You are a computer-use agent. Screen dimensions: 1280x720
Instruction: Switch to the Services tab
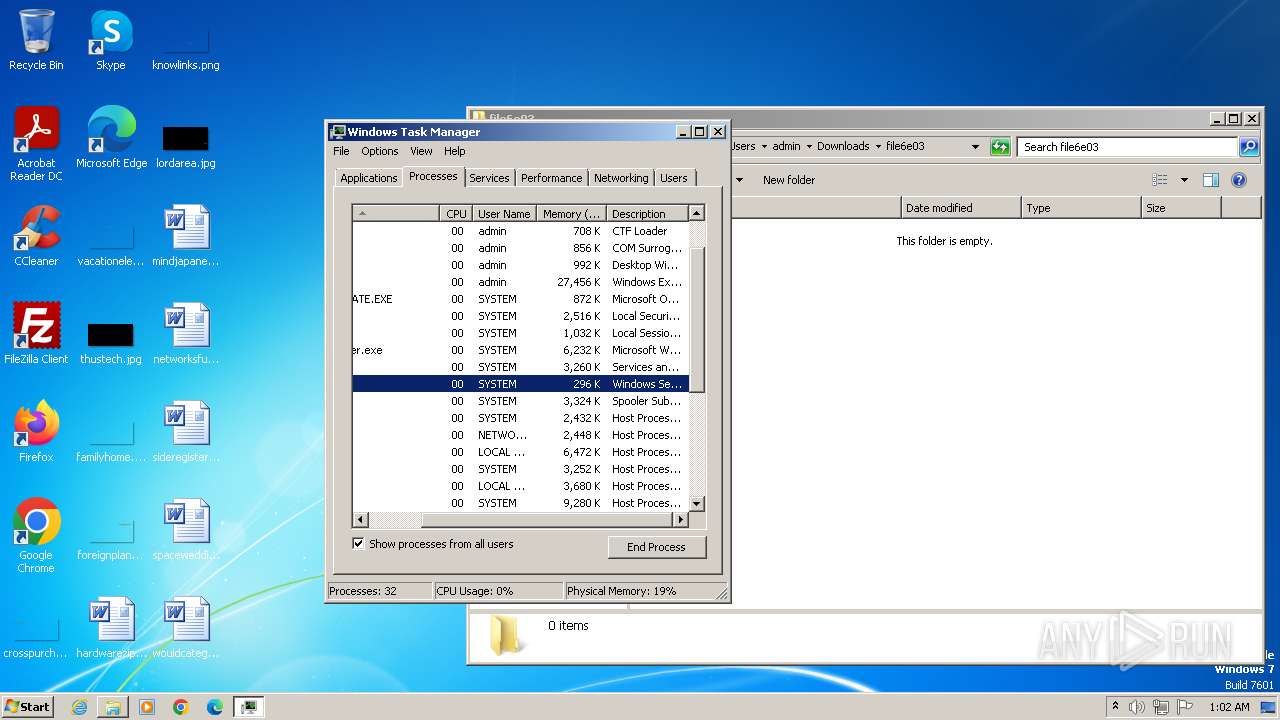click(x=489, y=178)
